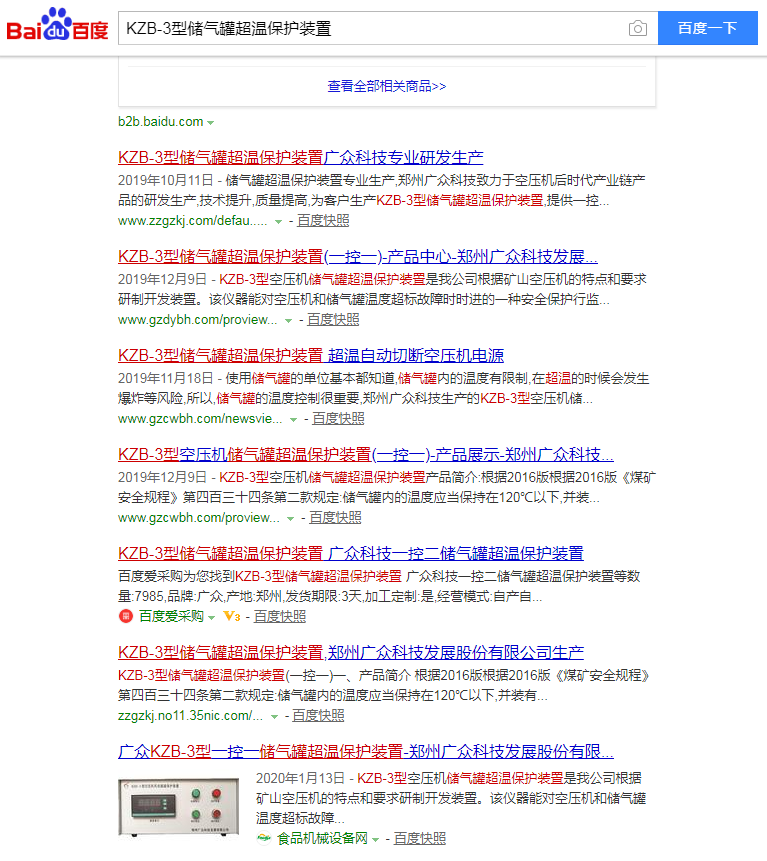Open result 广众科技专业研发生产
The image size is (767, 861).
click(x=300, y=157)
